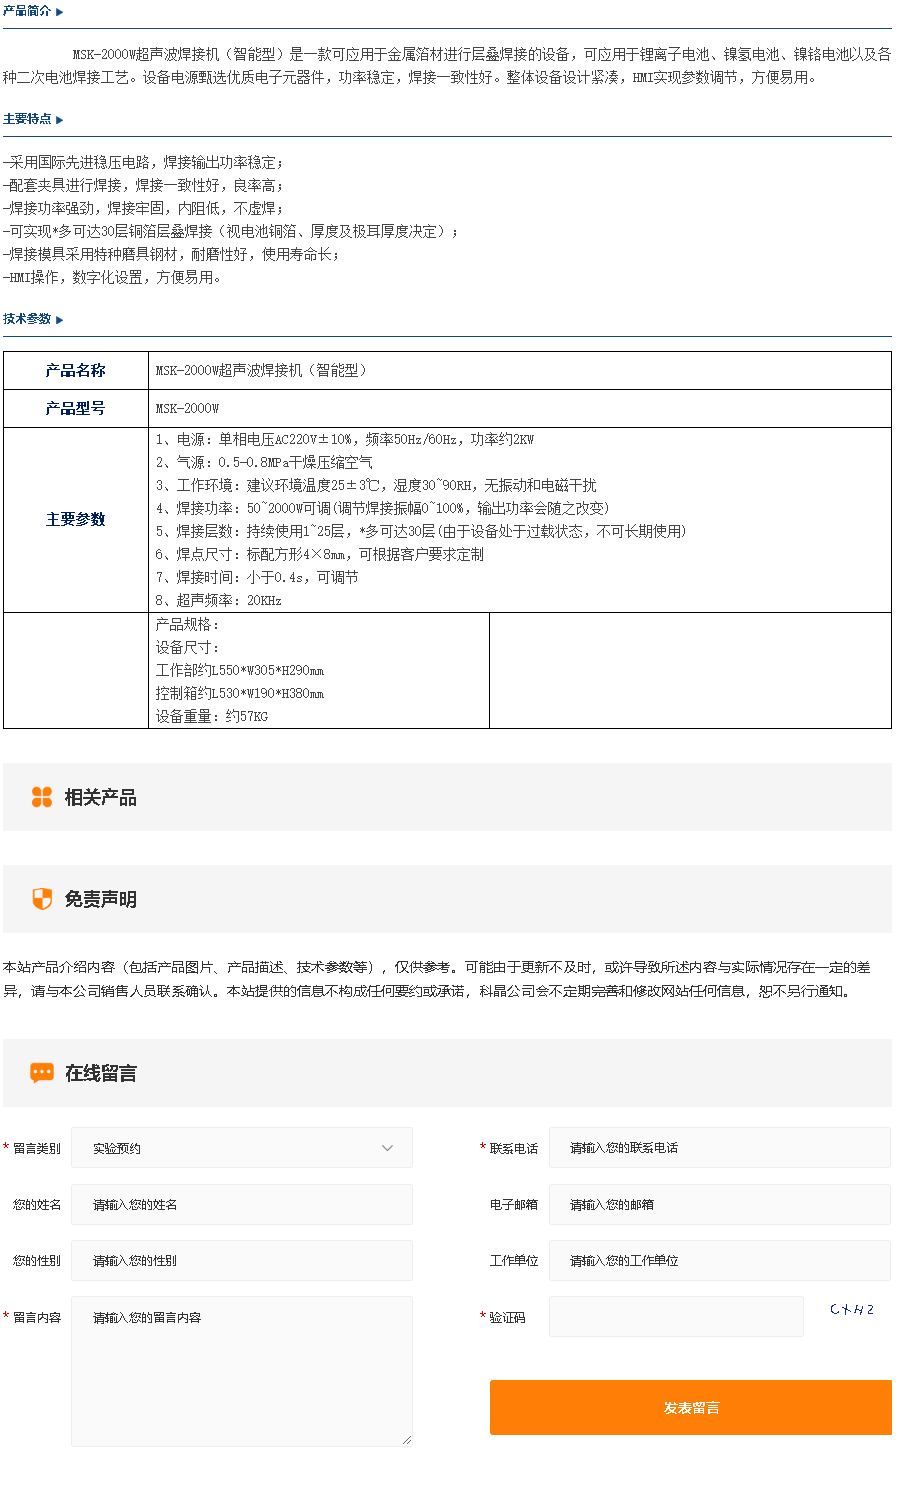Click the 相关产品 four-dot icon

(x=42, y=797)
